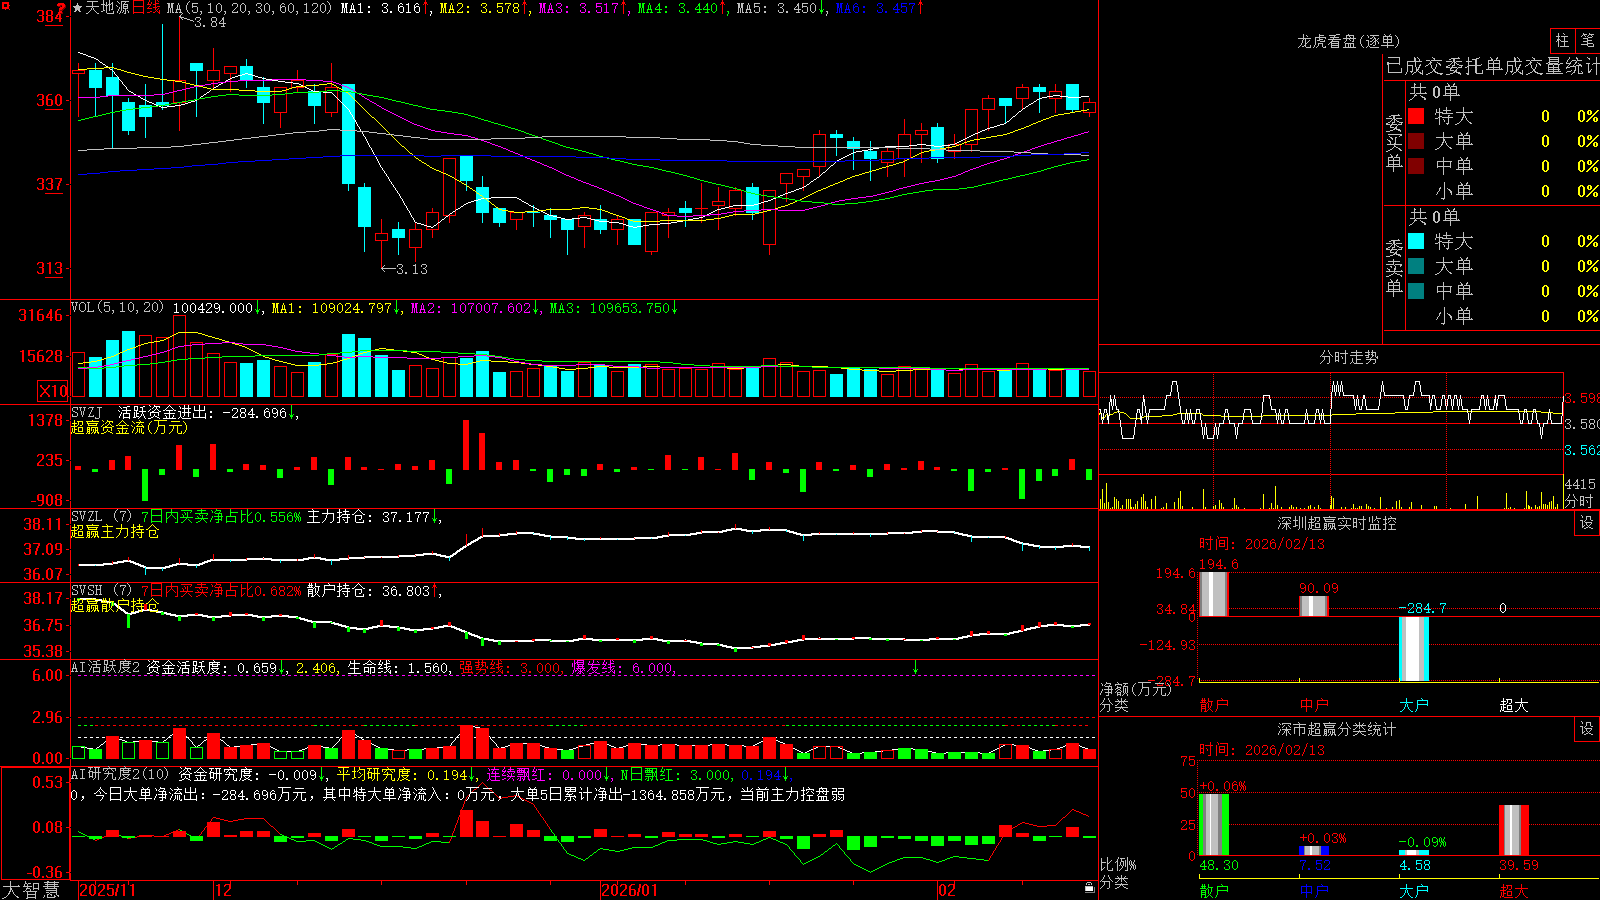Click the SVZL indicator name
The height and width of the screenshot is (900, 1600).
pyautogui.click(x=87, y=516)
